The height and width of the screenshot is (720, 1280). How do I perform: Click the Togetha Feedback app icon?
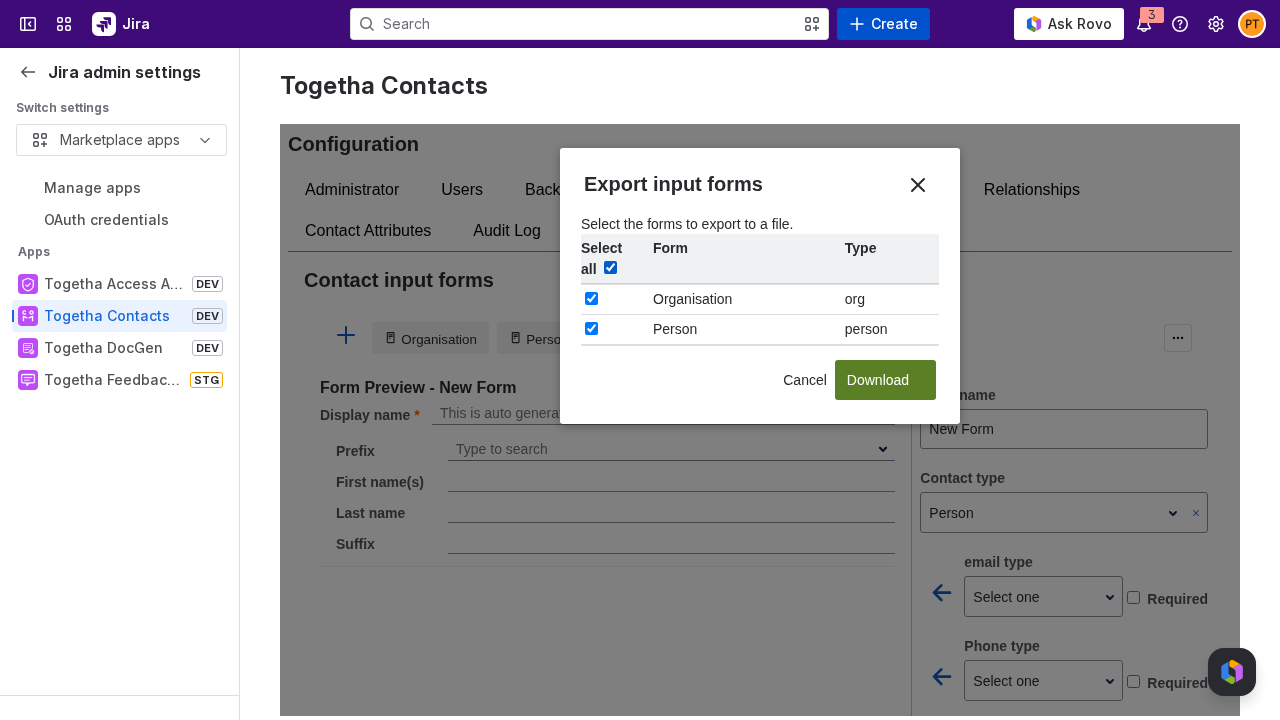(x=28, y=380)
